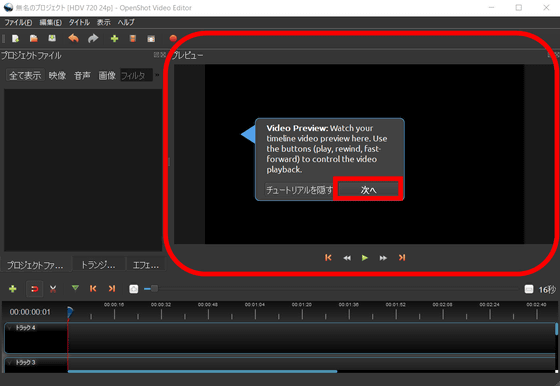Select the 音声 filter button

[82, 75]
